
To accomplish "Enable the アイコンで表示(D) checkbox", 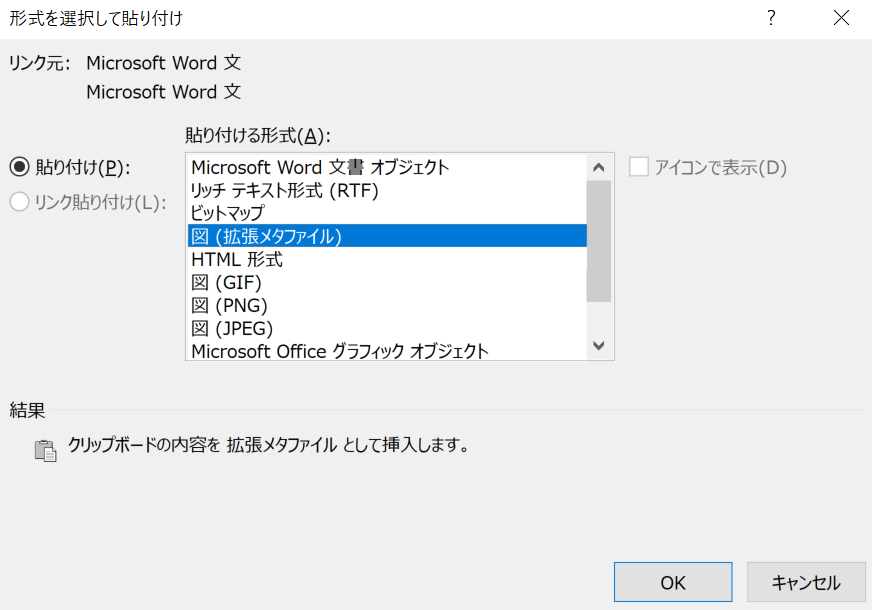I will (638, 167).
